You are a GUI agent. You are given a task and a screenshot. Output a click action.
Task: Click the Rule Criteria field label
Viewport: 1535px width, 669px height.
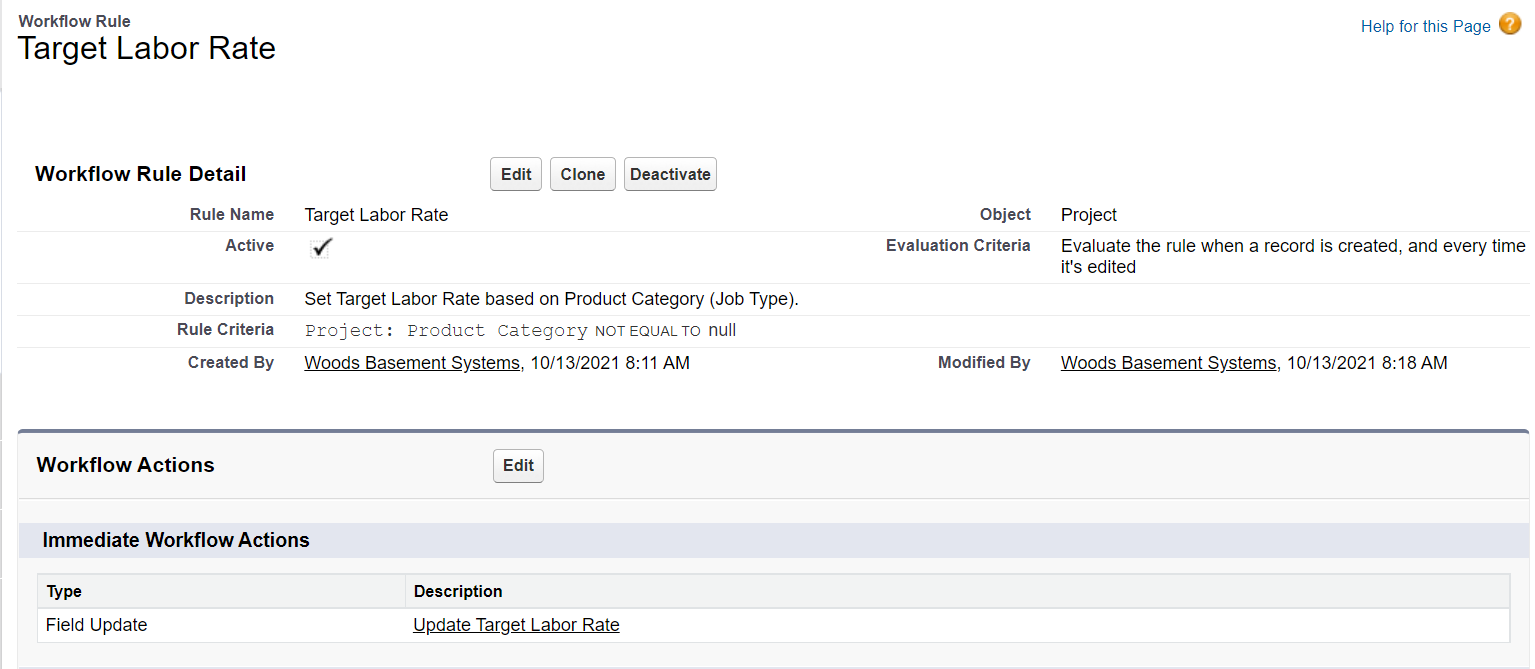pyautogui.click(x=225, y=330)
